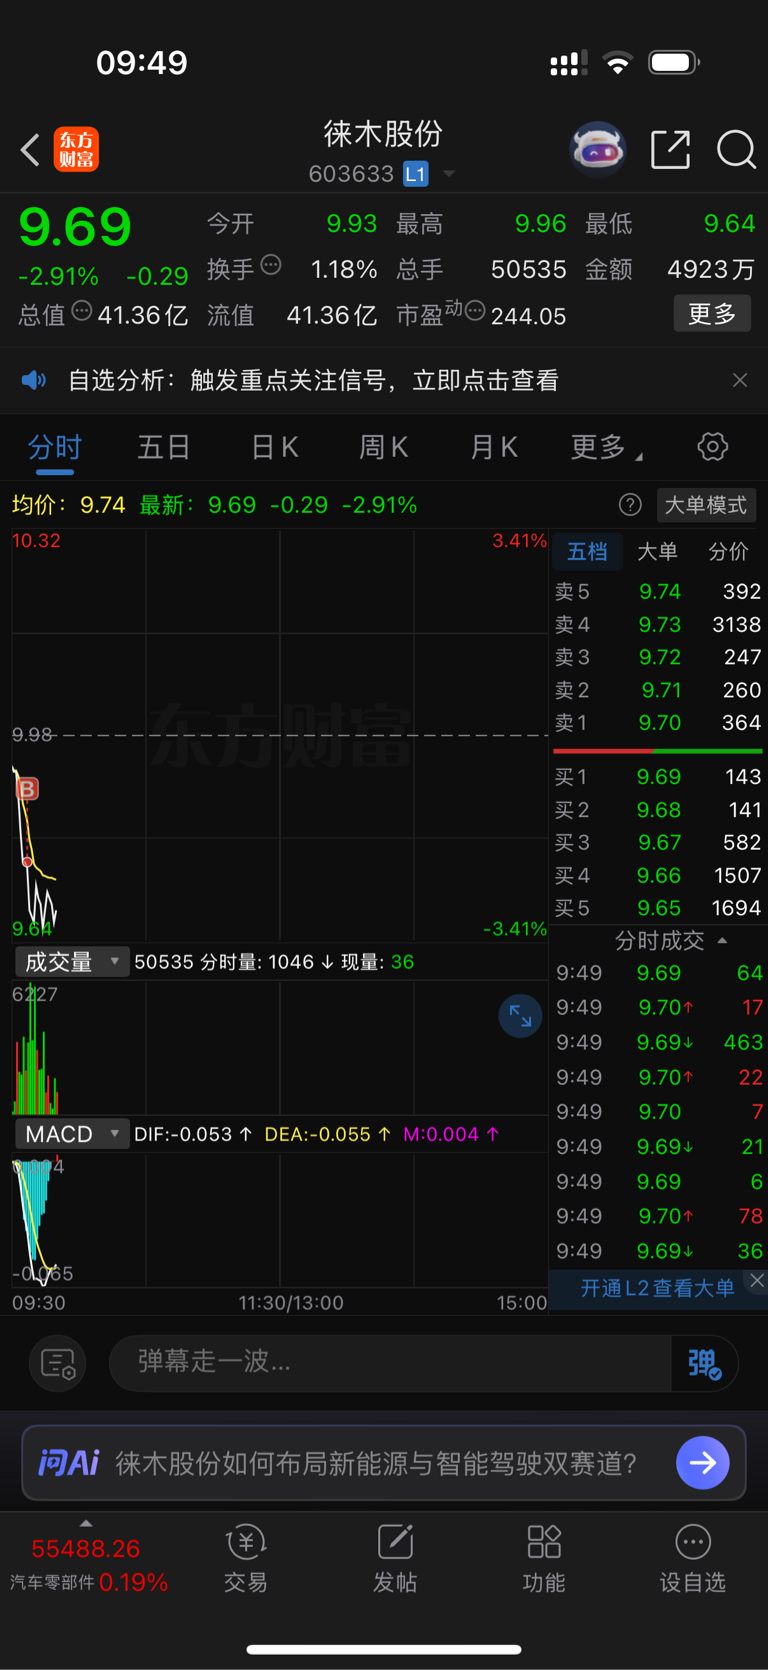Switch to 周K chart tab
The height and width of the screenshot is (1670, 768).
pos(384,447)
